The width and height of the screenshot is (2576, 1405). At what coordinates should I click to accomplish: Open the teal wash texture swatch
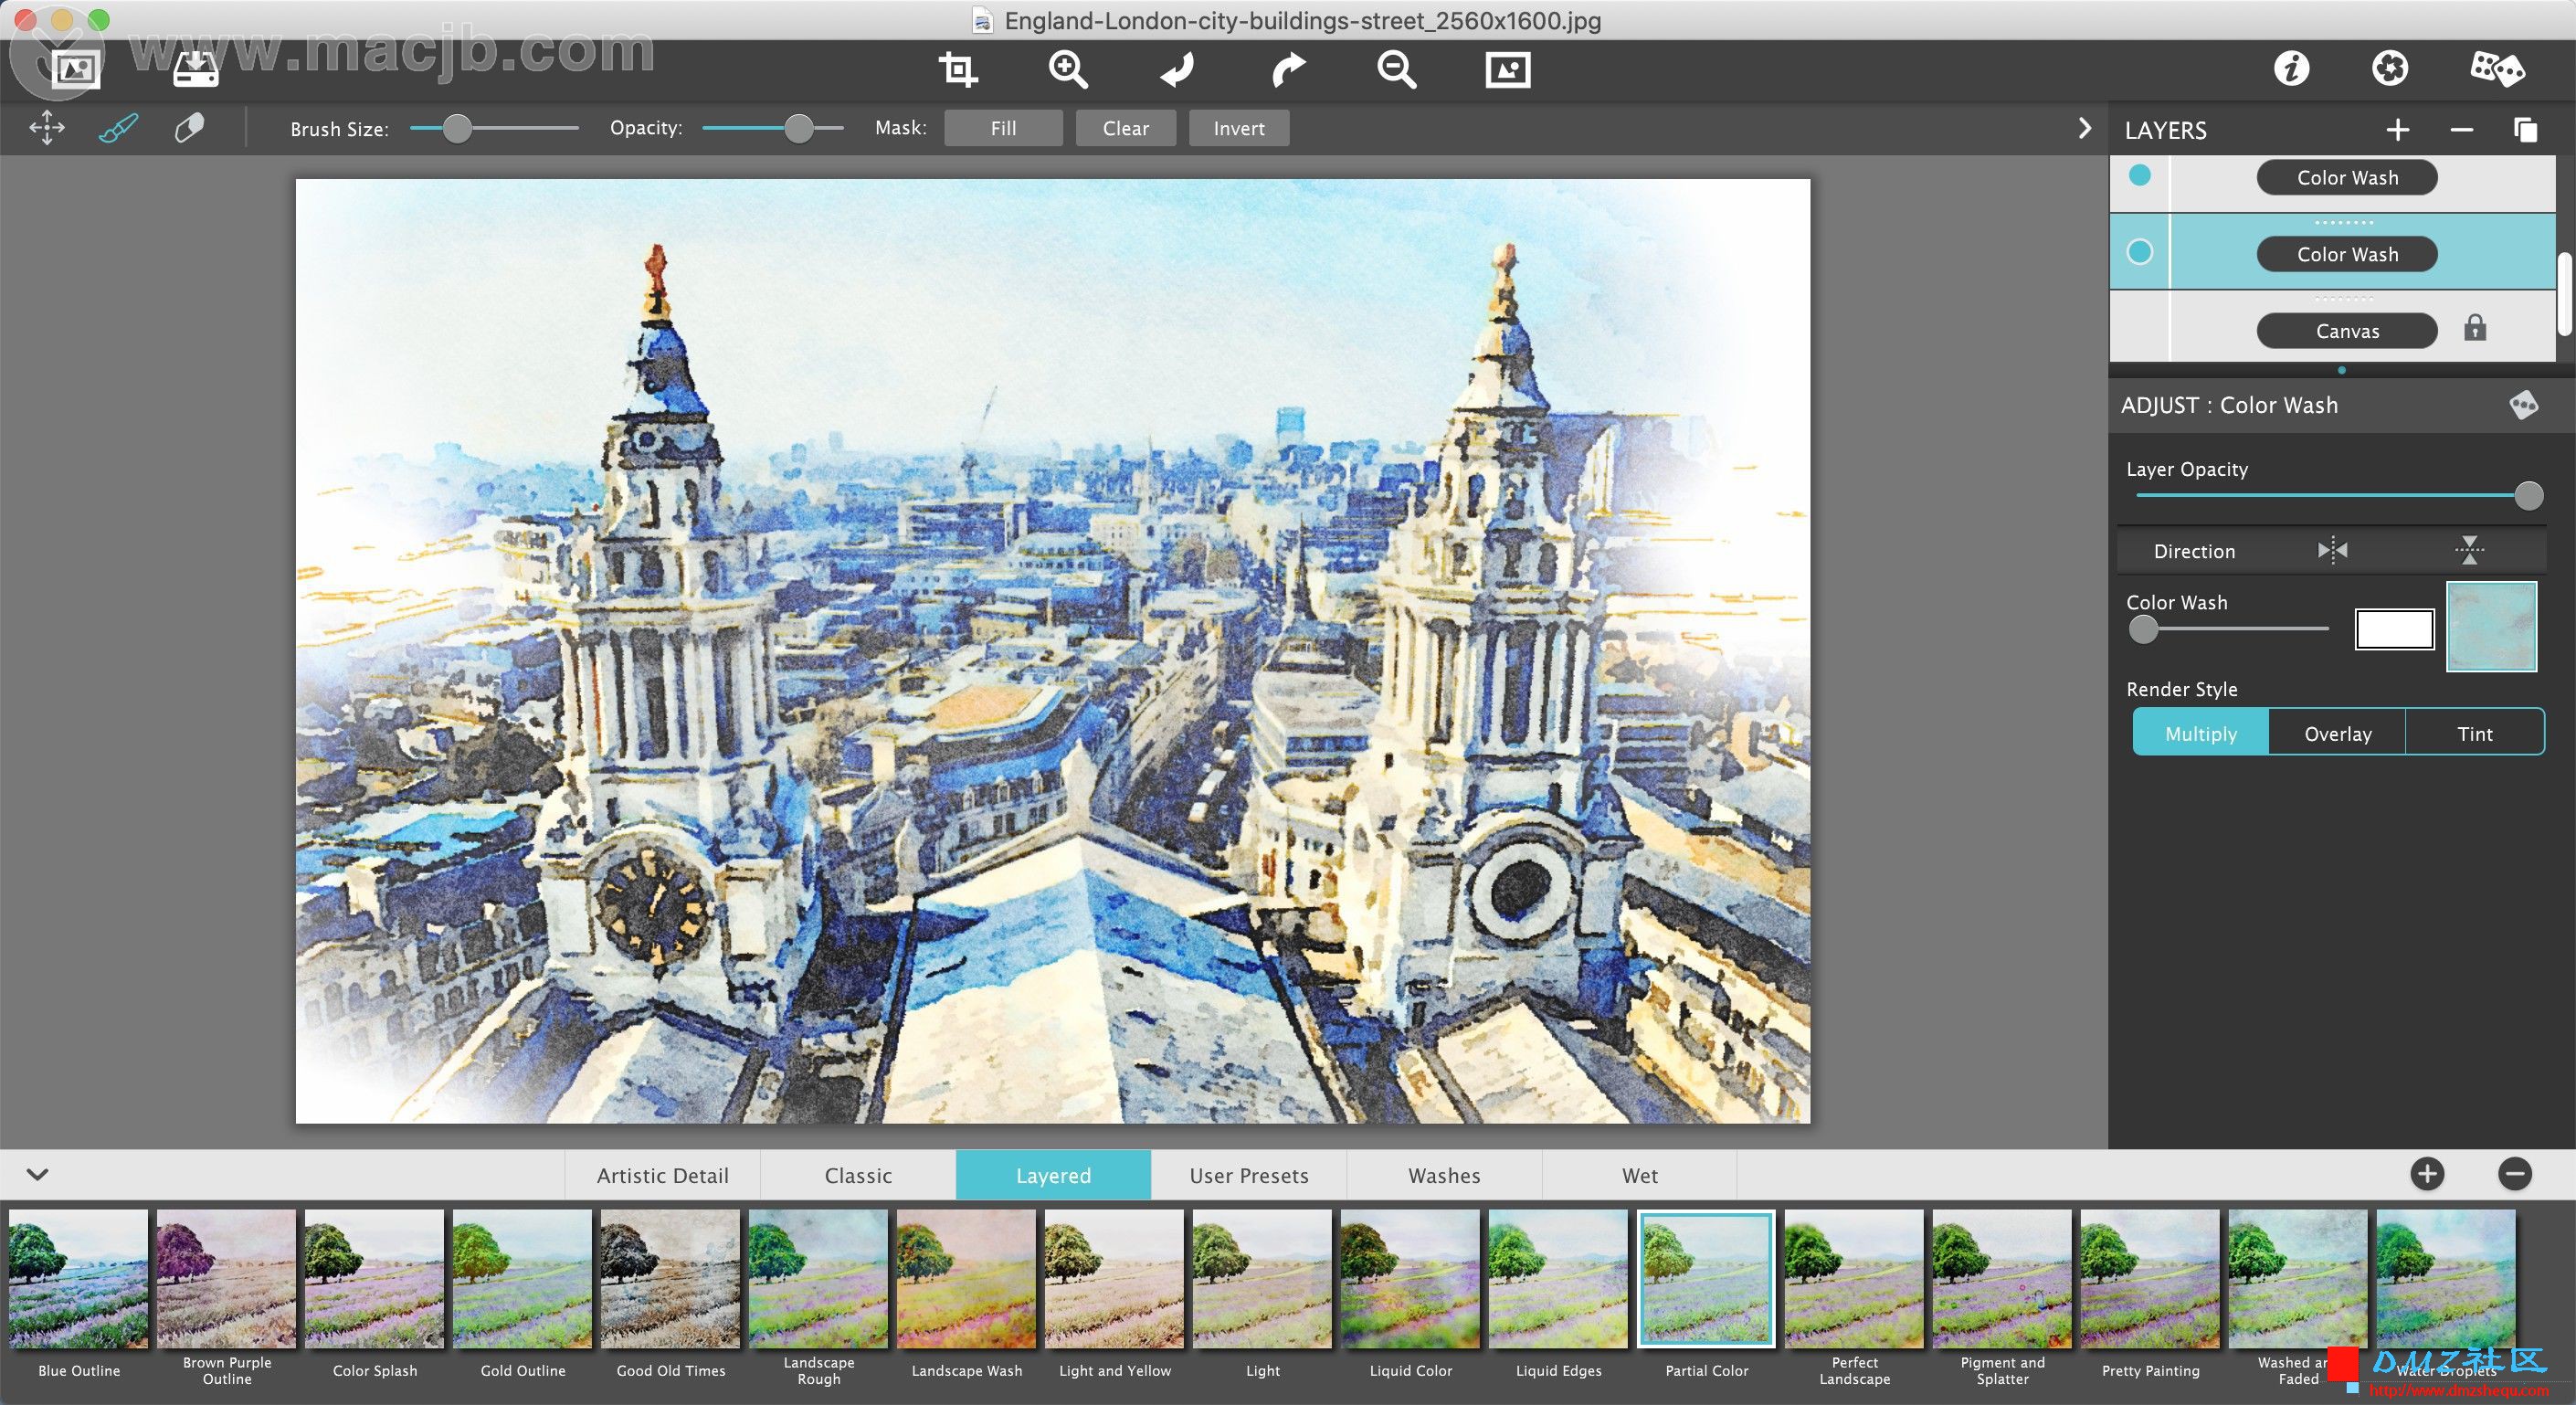click(2491, 626)
